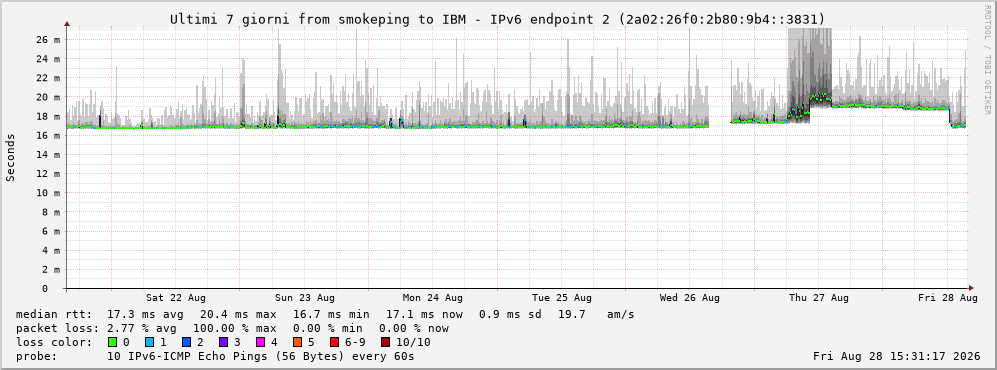Click the purple loss color 3 swatch
Viewport: 997px width, 370px height.
tap(223, 342)
